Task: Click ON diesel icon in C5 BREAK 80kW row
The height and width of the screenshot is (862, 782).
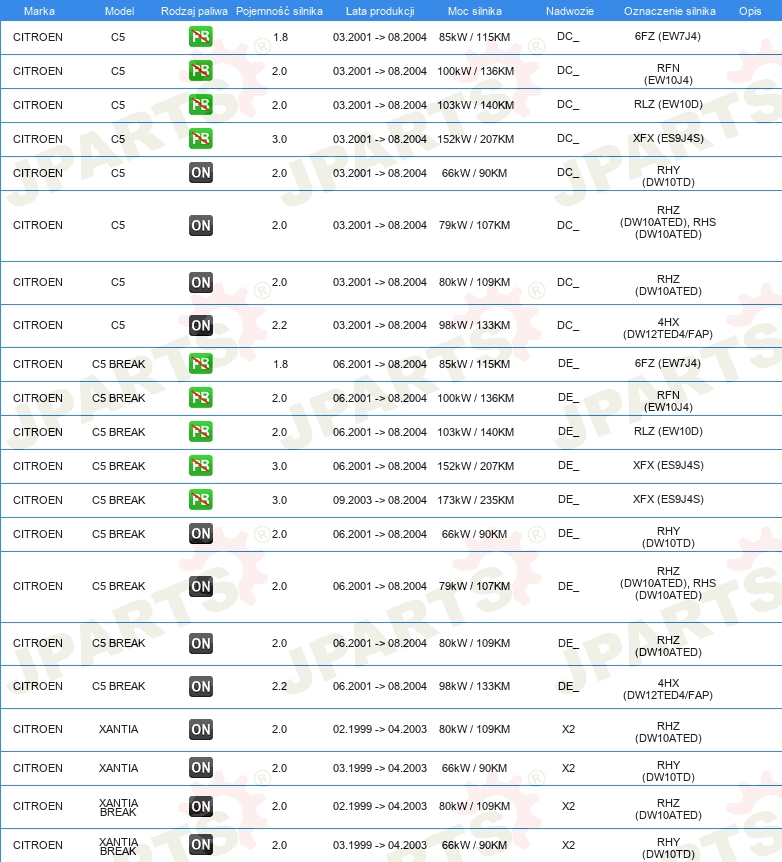Action: point(201,644)
